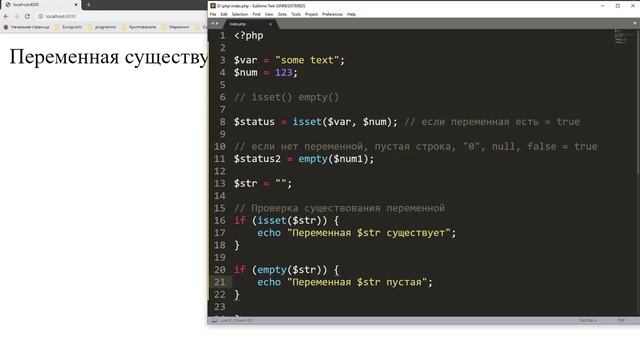Click 'if (empty($str))' on line 20
This screenshot has width=640, height=360.
[280, 270]
